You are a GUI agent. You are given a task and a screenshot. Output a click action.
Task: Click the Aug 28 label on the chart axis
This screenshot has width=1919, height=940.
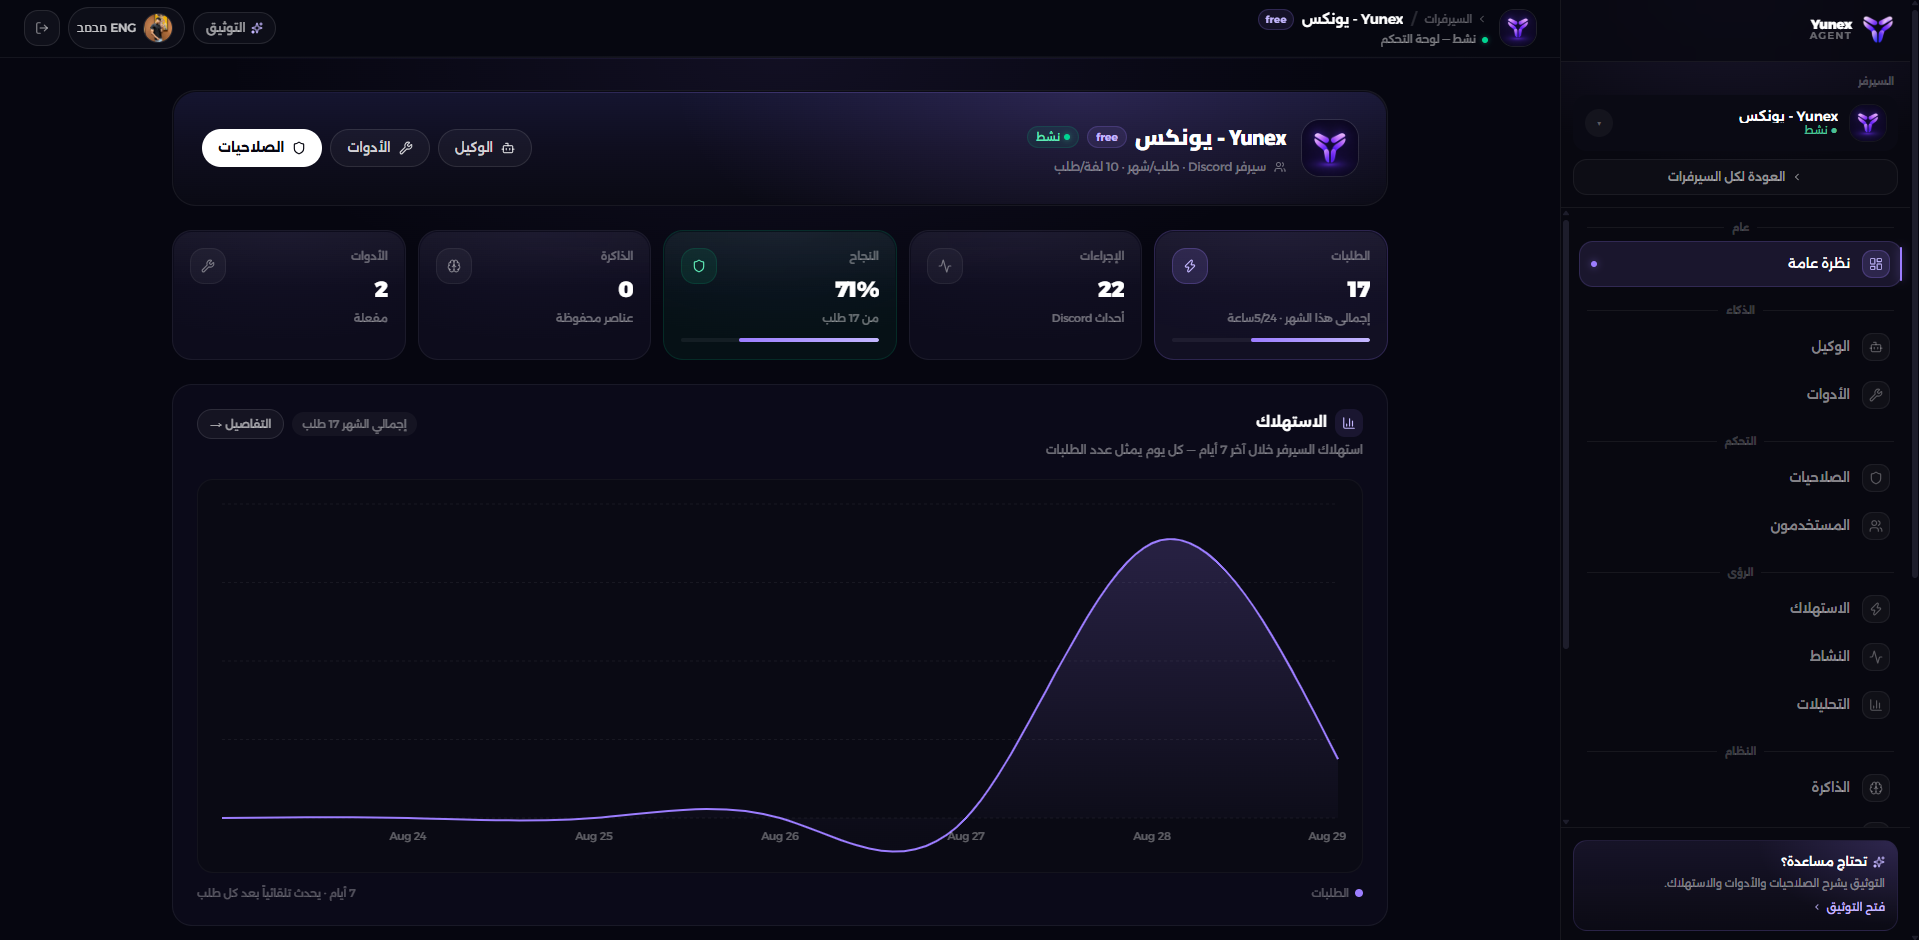(1152, 836)
